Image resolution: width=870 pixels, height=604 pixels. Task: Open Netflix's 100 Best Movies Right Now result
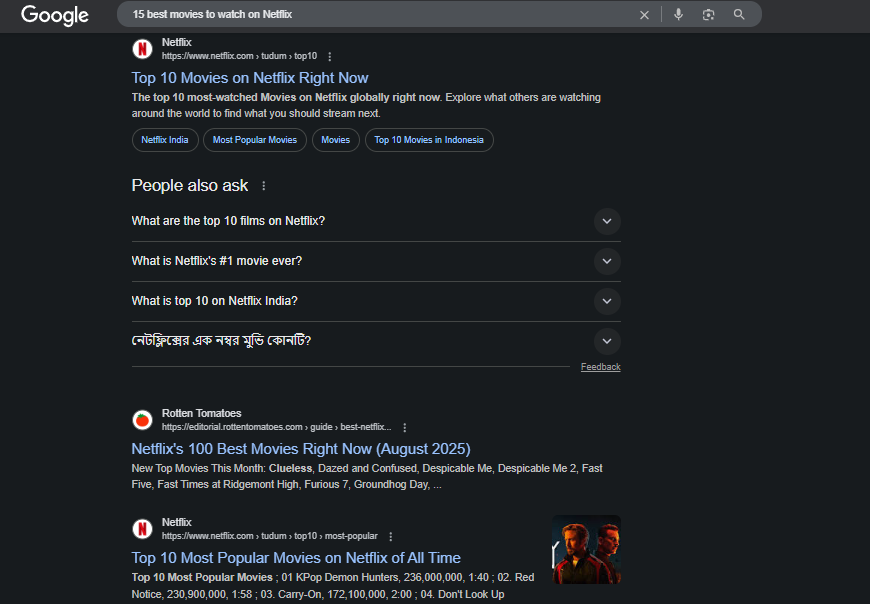301,449
